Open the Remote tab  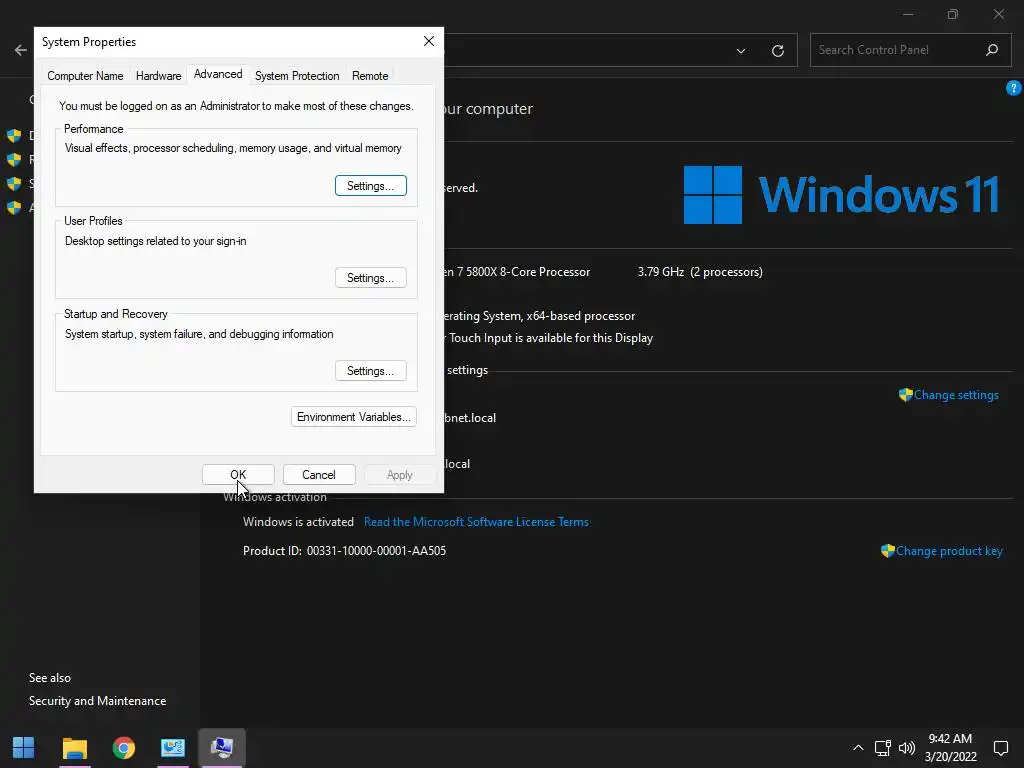370,76
